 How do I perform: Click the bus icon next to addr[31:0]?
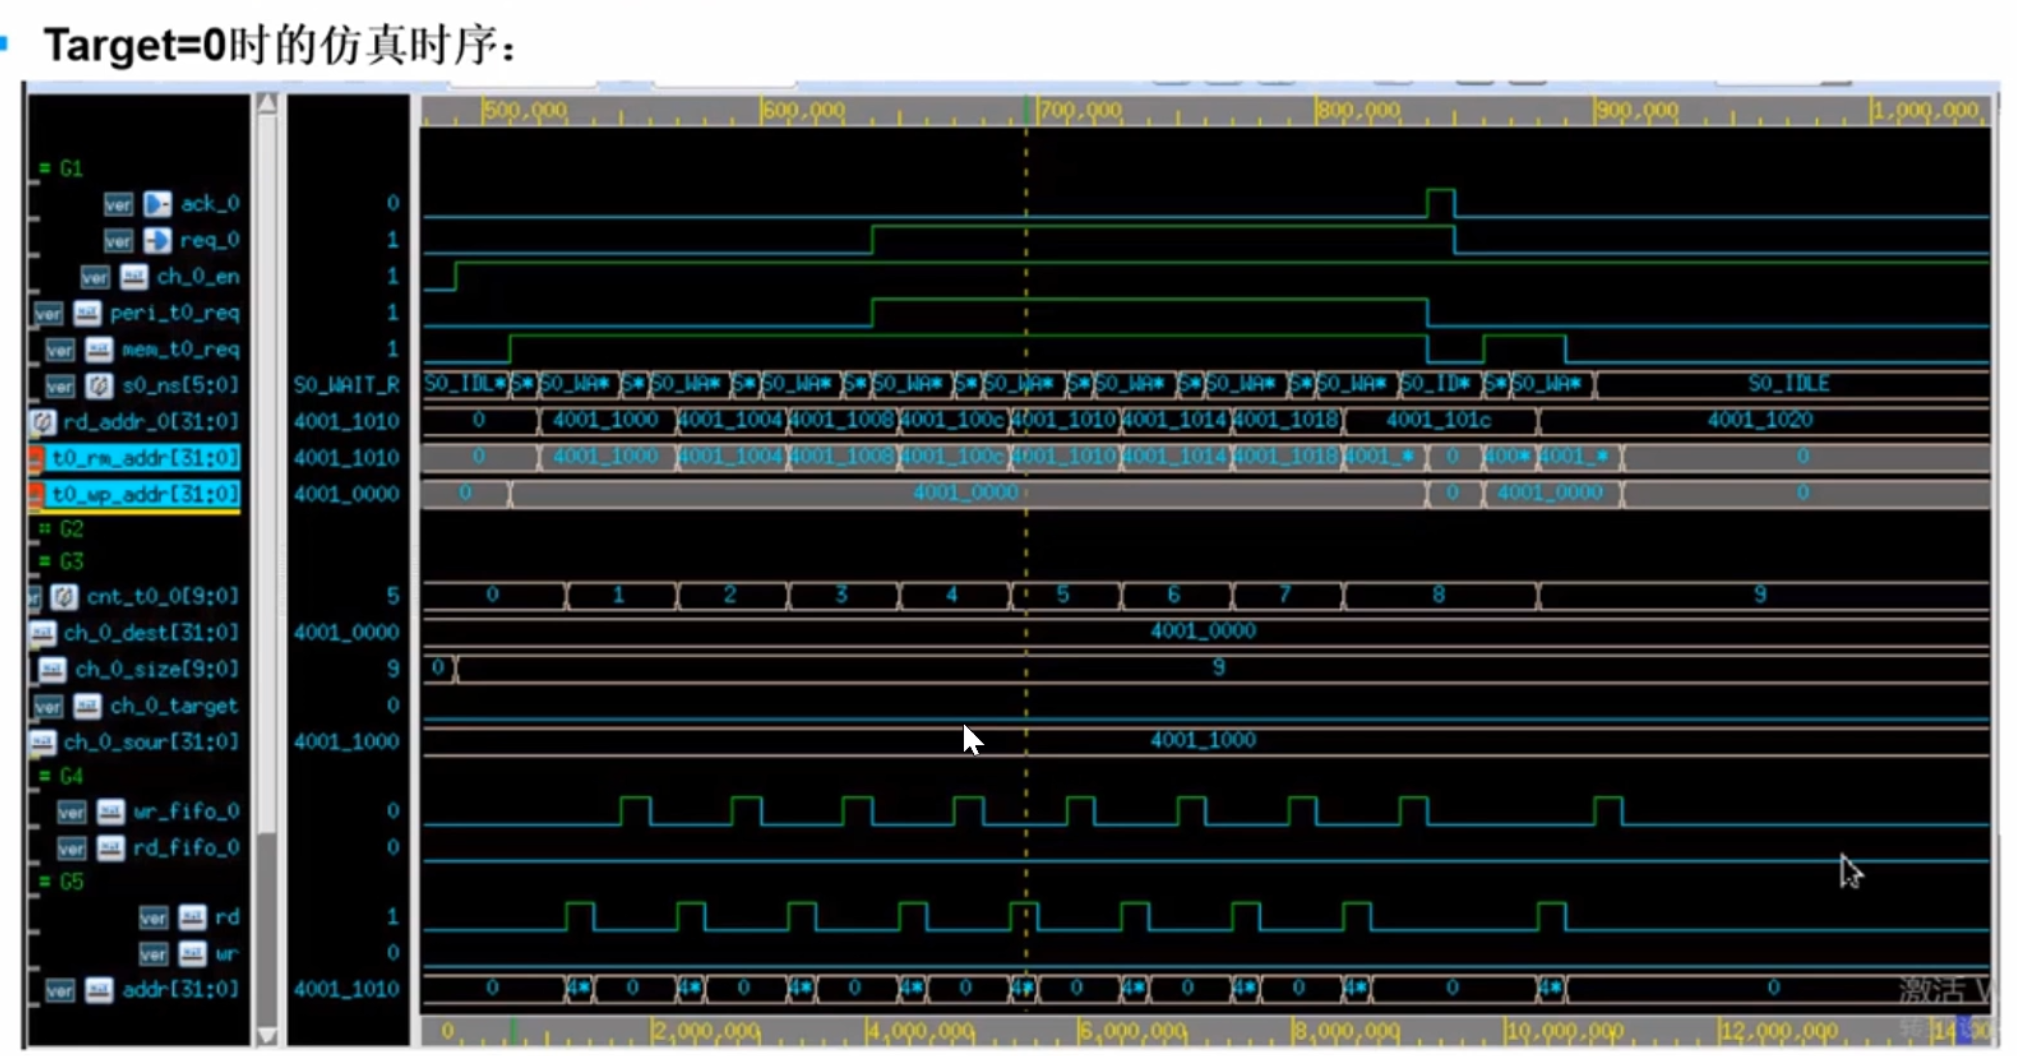point(99,988)
